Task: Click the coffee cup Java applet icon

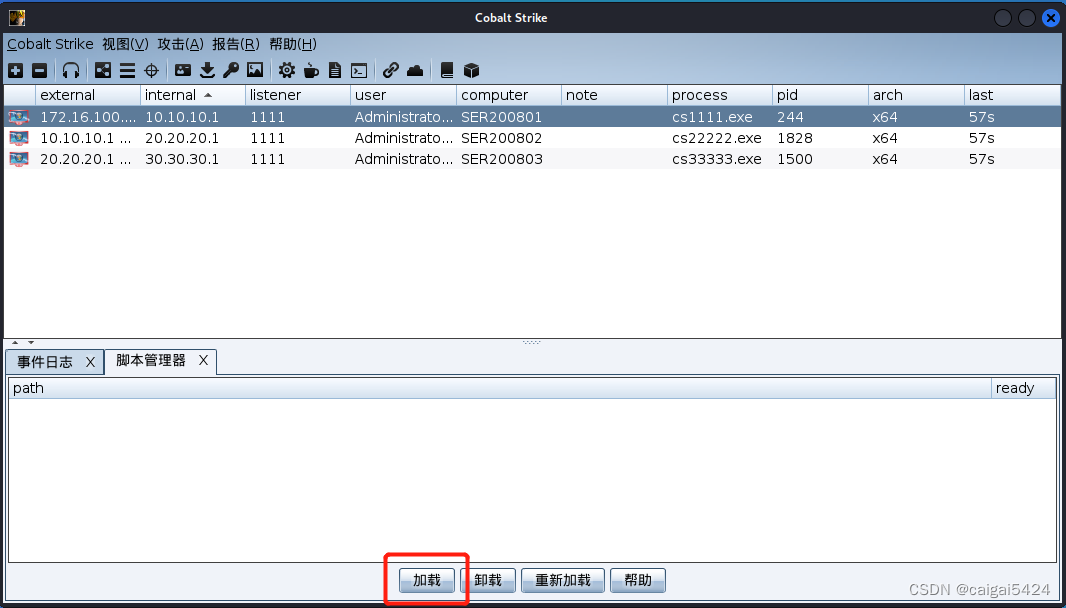Action: (x=311, y=70)
